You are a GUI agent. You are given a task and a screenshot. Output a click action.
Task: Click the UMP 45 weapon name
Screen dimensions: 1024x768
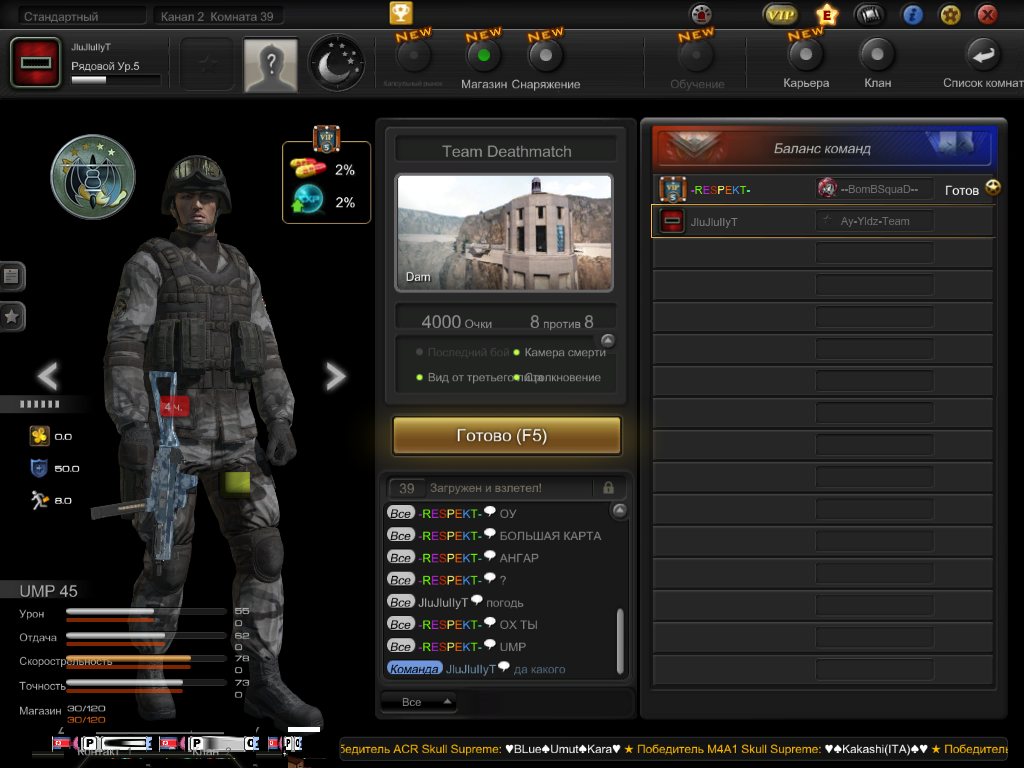click(x=48, y=591)
